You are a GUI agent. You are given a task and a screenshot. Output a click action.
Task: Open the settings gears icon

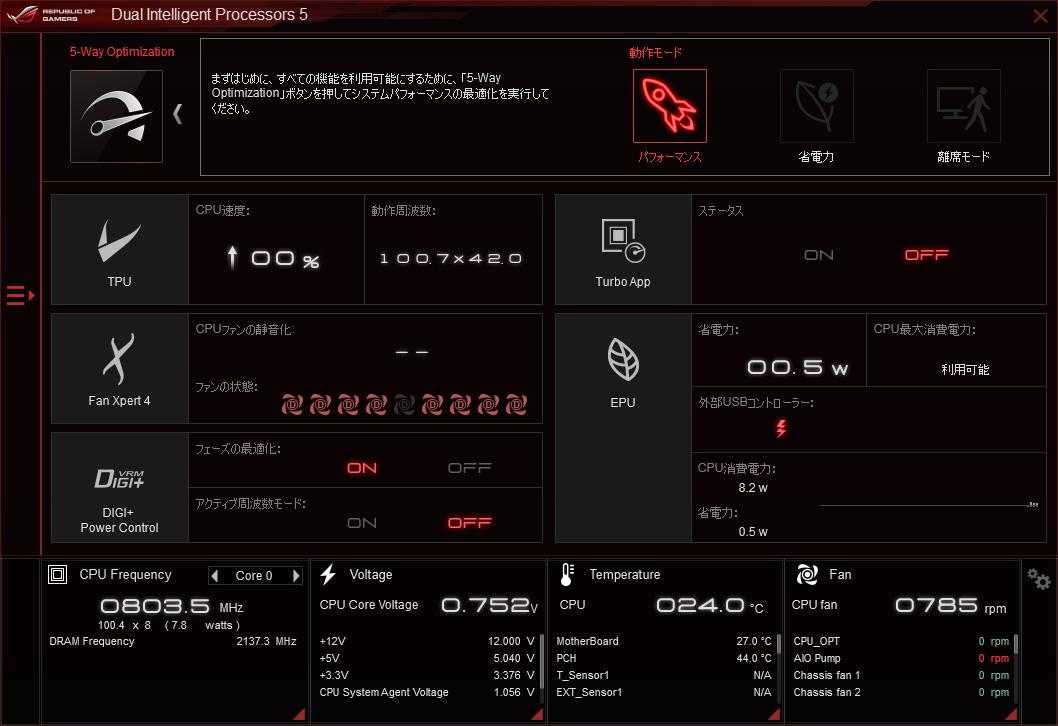coord(1038,579)
